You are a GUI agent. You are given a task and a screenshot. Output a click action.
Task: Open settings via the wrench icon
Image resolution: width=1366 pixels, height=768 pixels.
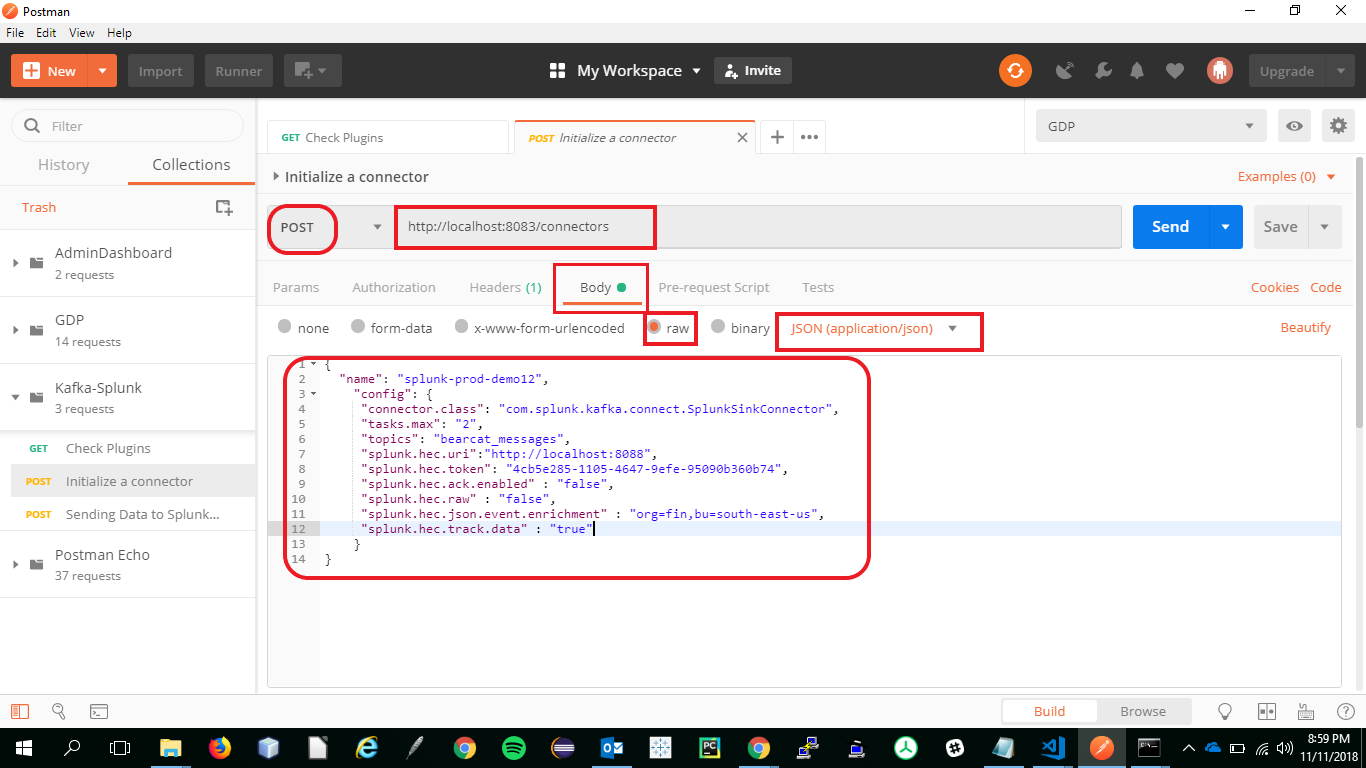tap(1103, 71)
